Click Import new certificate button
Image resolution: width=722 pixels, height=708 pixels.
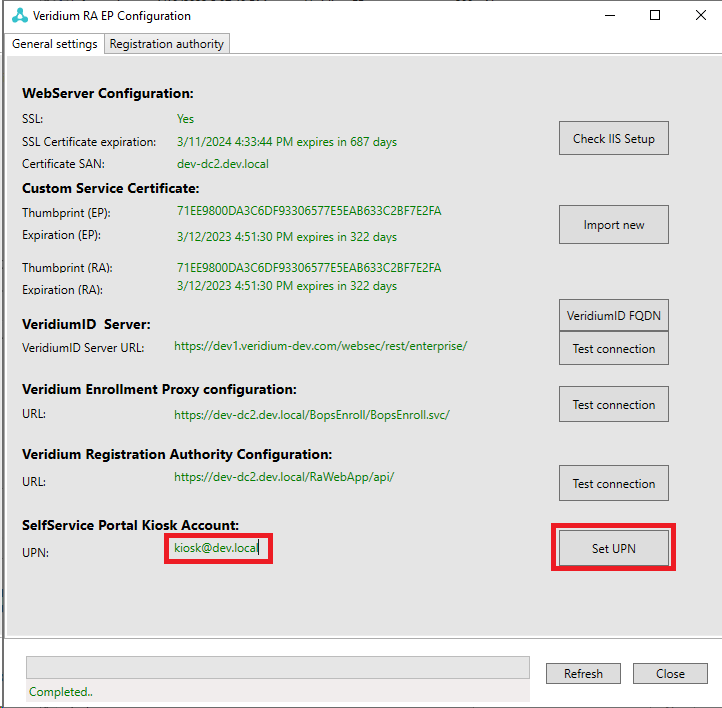tap(613, 225)
